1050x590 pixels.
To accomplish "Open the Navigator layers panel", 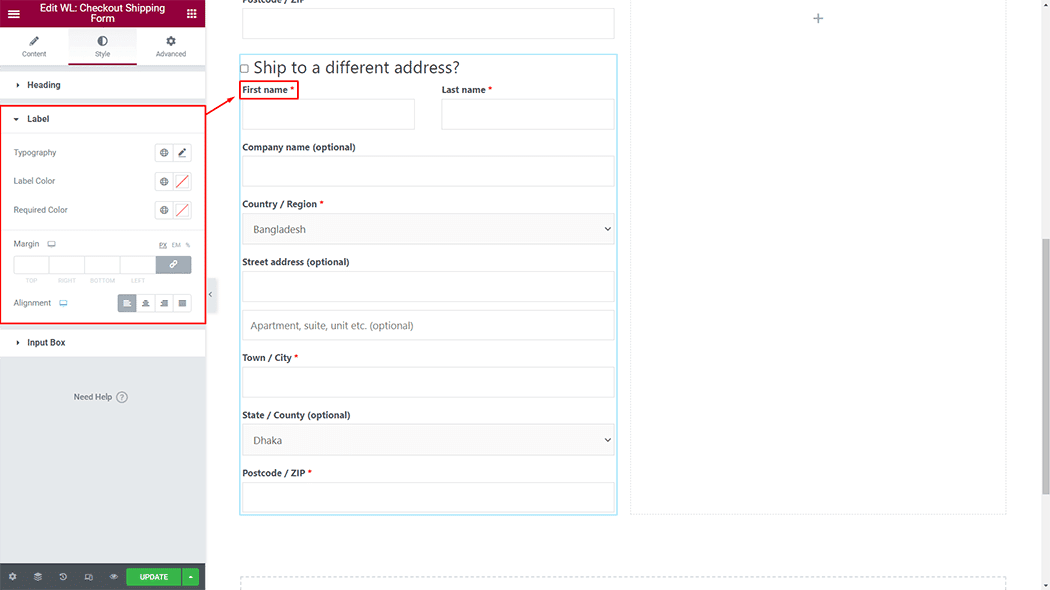I will coord(38,577).
